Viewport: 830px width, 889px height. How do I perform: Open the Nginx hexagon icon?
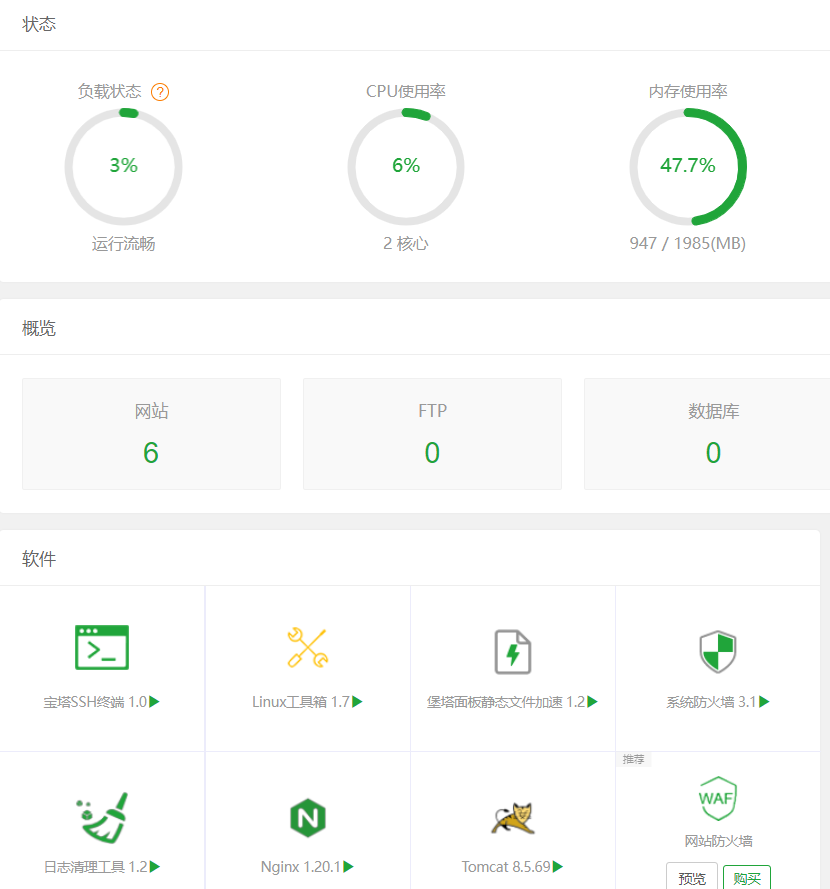[x=308, y=818]
